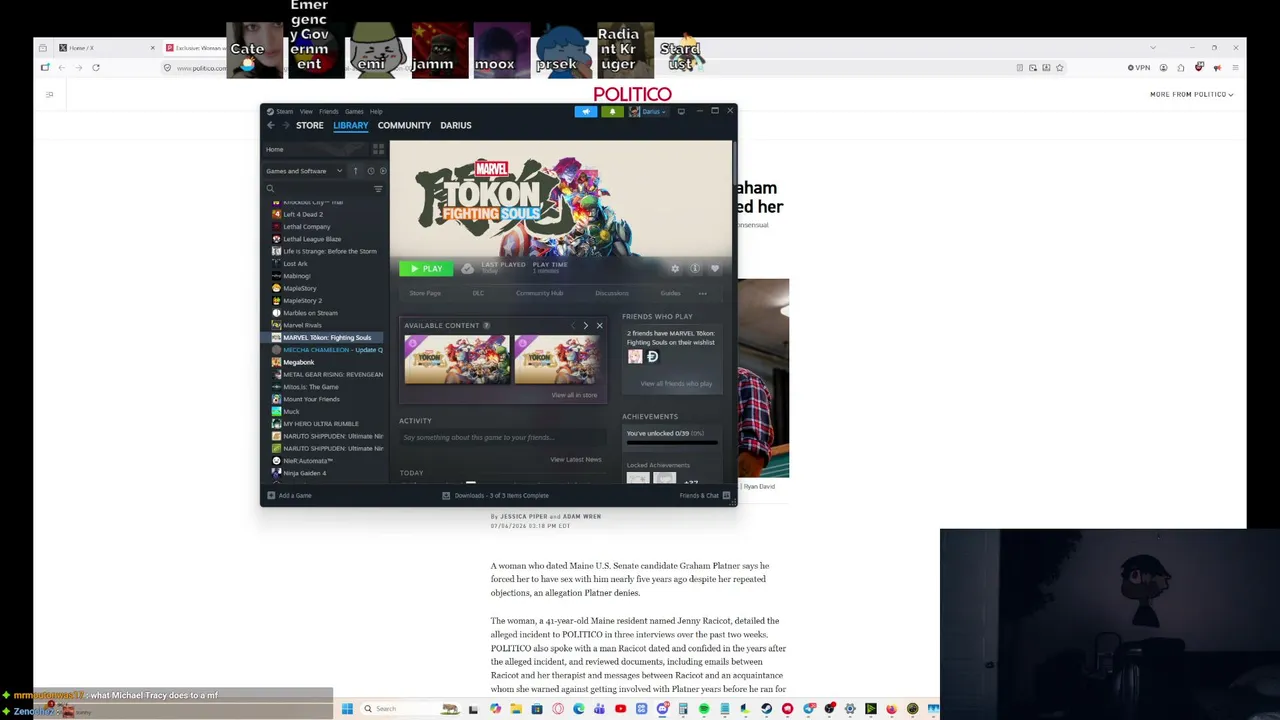Open MORE FROM POLITICO dropdown in browser
The height and width of the screenshot is (720, 1280).
[x=1191, y=94]
